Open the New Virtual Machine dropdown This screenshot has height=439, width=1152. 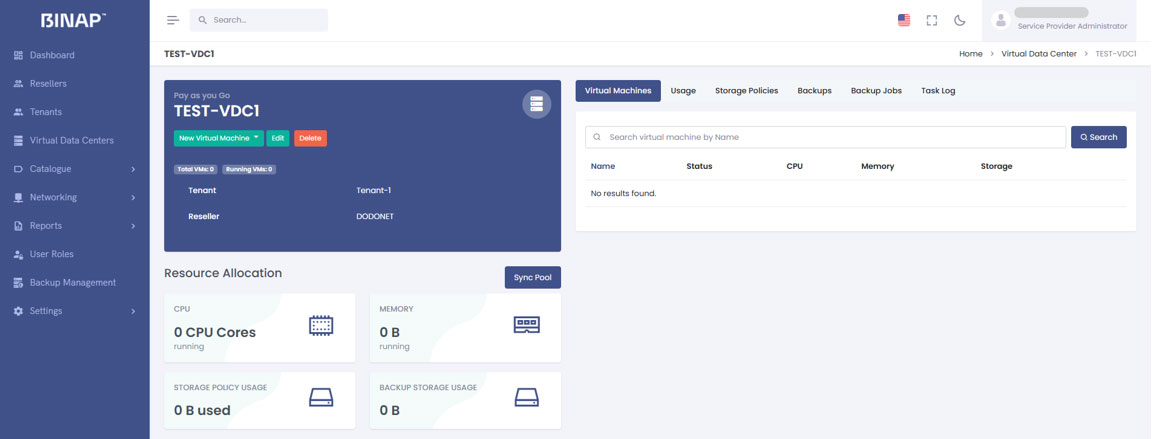coord(219,138)
